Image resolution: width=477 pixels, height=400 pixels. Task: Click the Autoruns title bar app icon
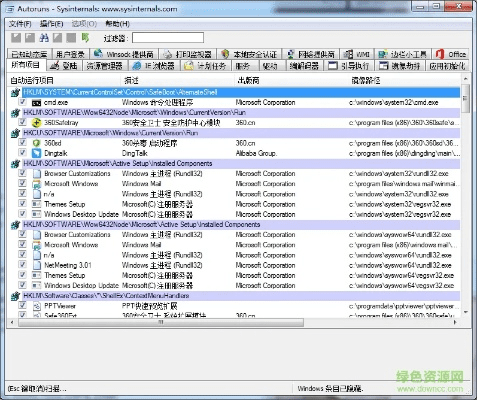pyautogui.click(x=10, y=9)
